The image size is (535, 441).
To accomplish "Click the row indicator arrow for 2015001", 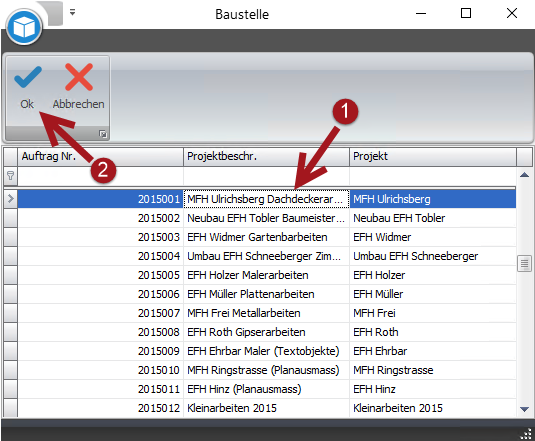I will (11, 199).
